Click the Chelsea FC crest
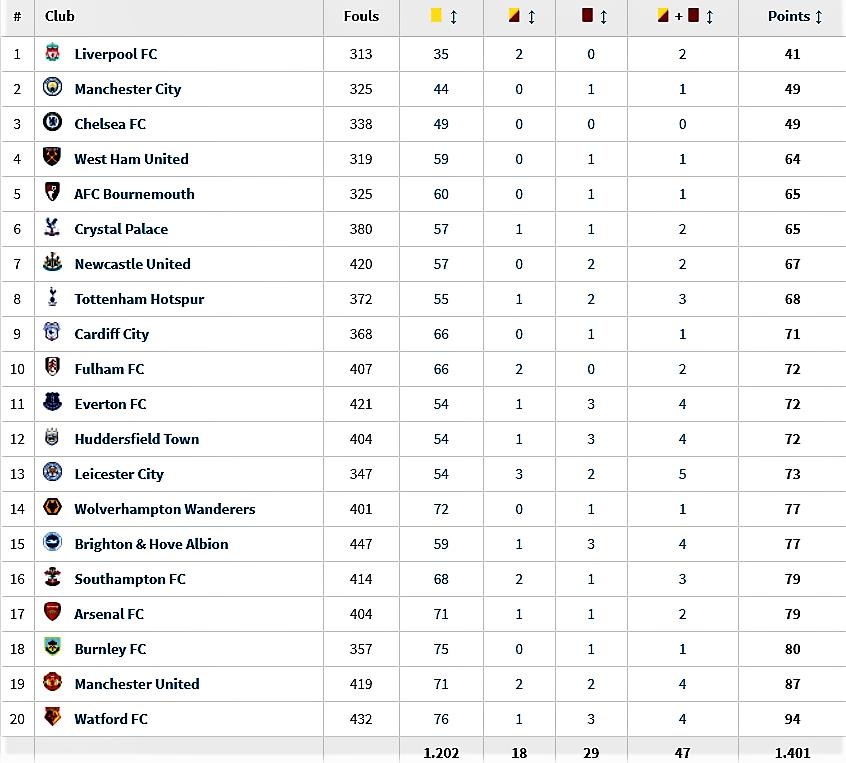This screenshot has width=846, height=763. coord(52,124)
